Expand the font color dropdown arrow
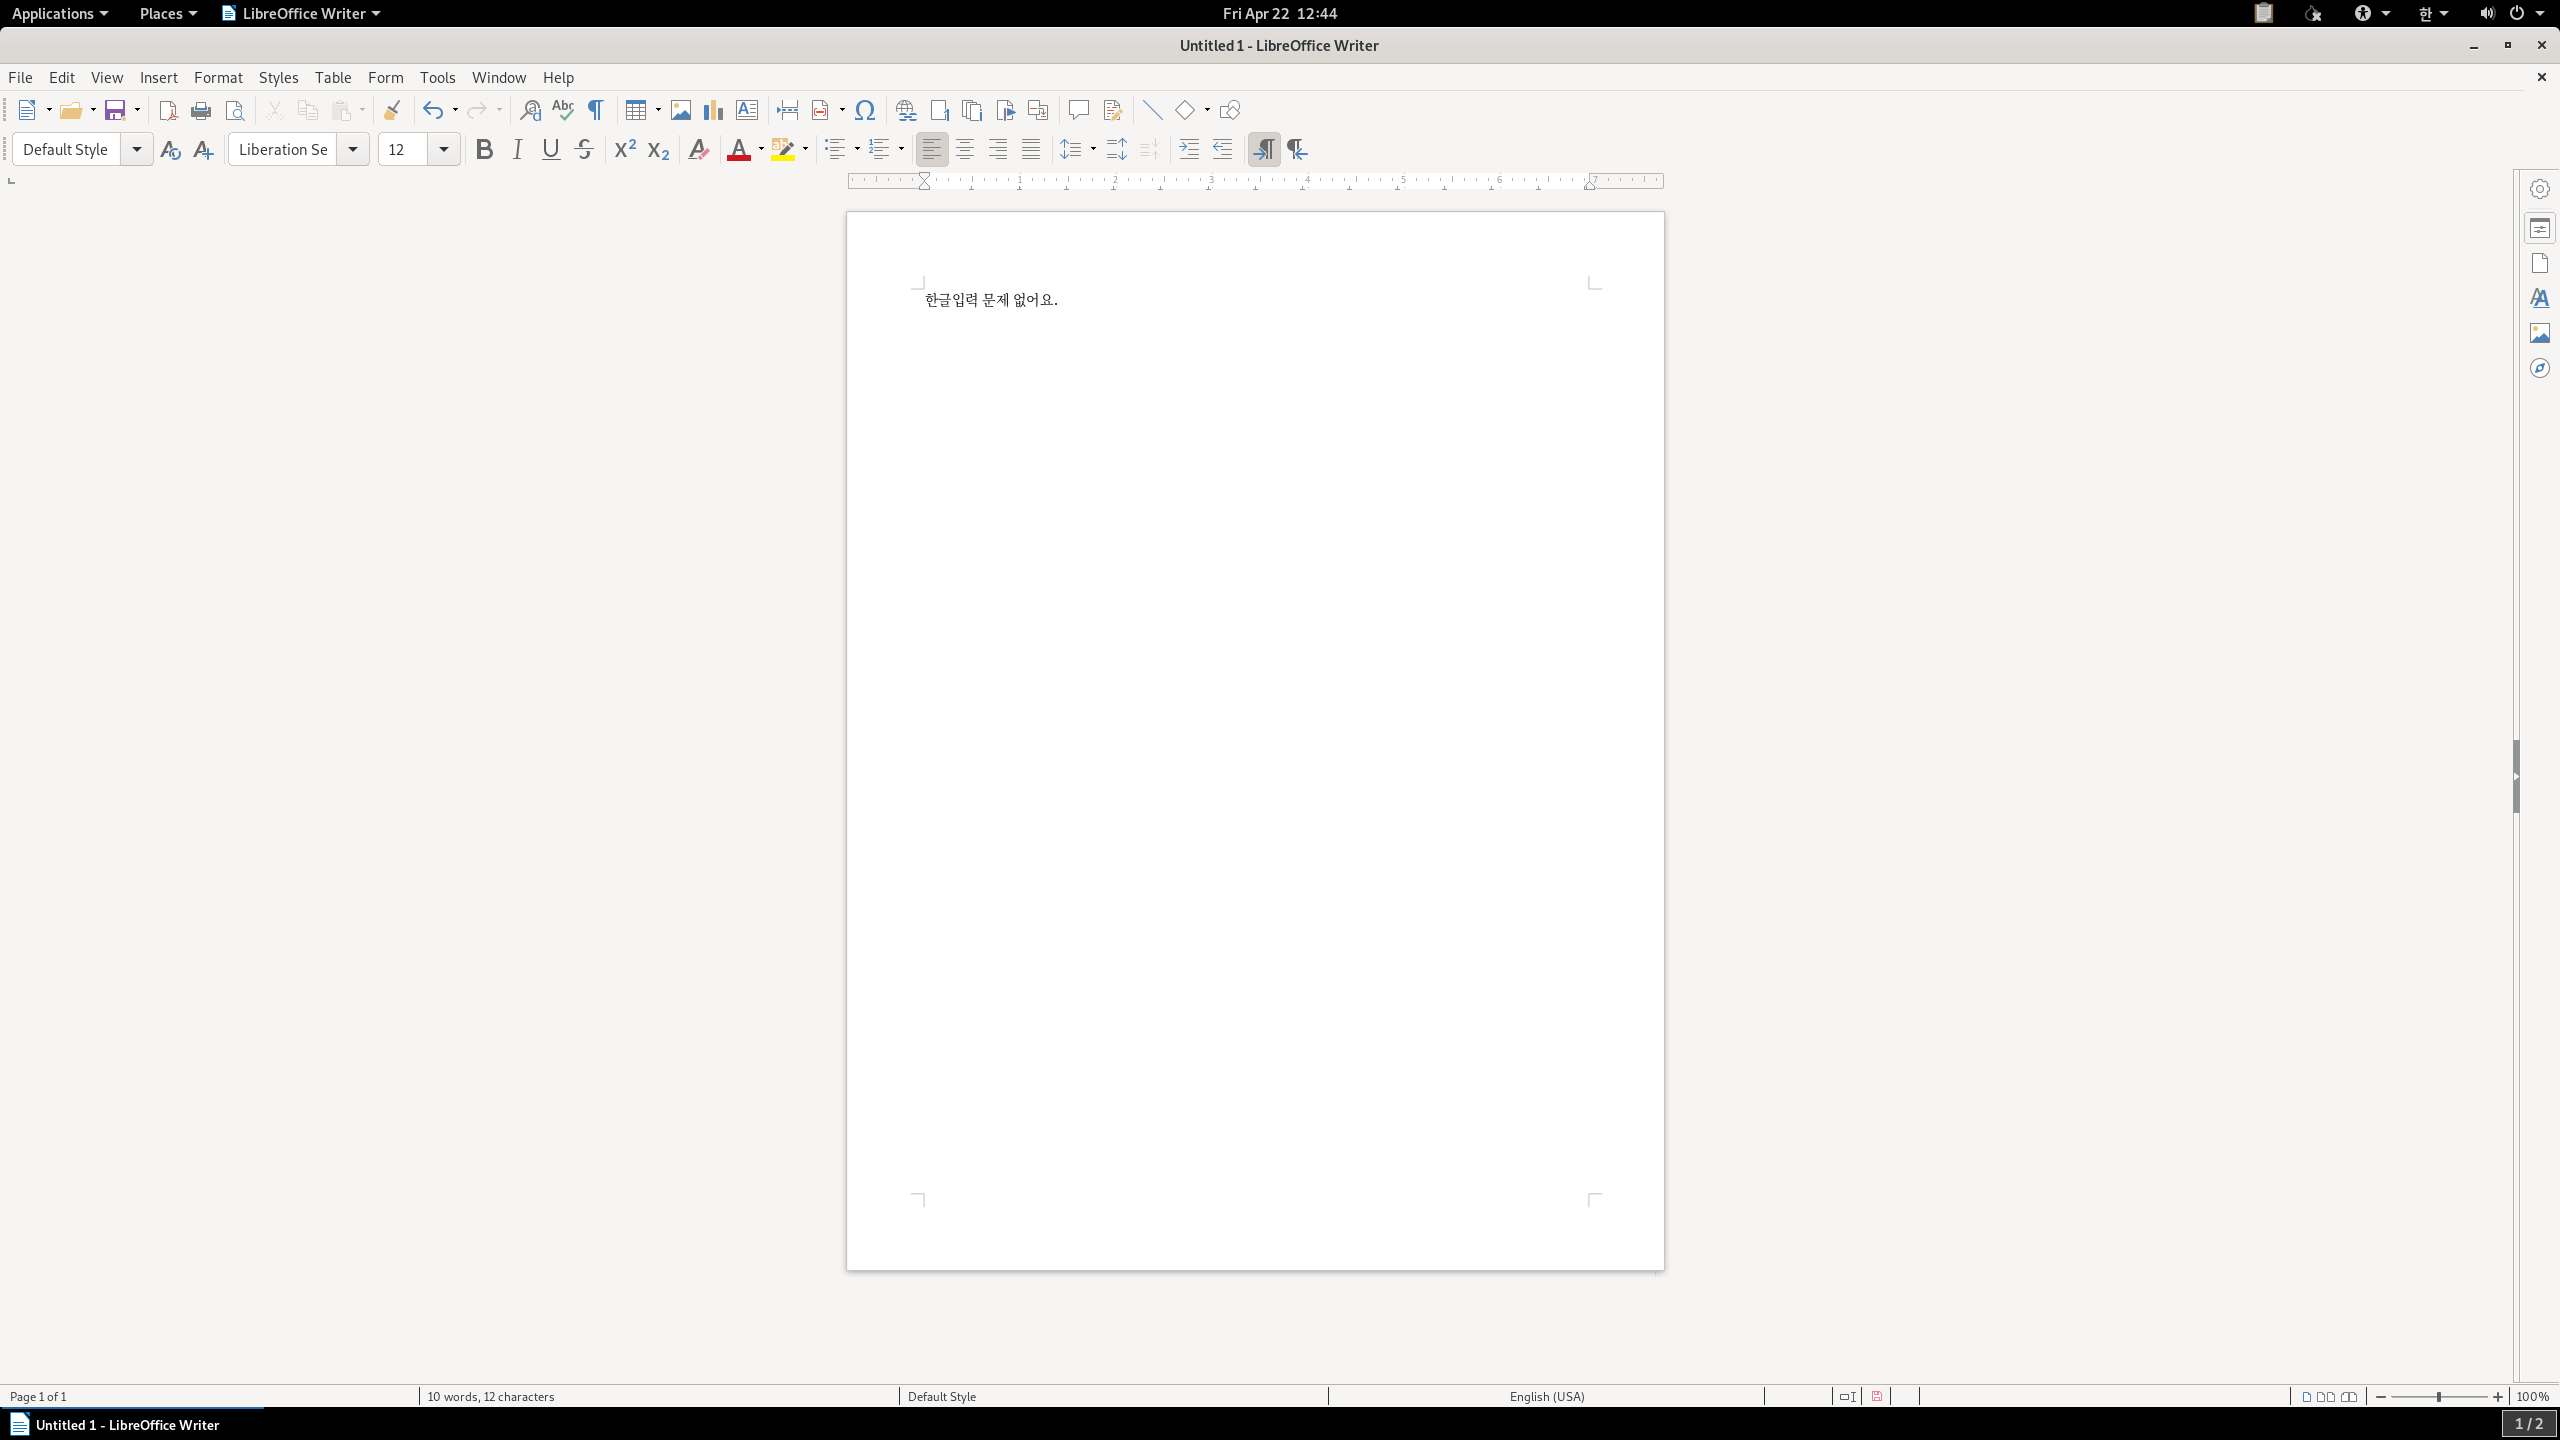The image size is (2560, 1440). [761, 150]
